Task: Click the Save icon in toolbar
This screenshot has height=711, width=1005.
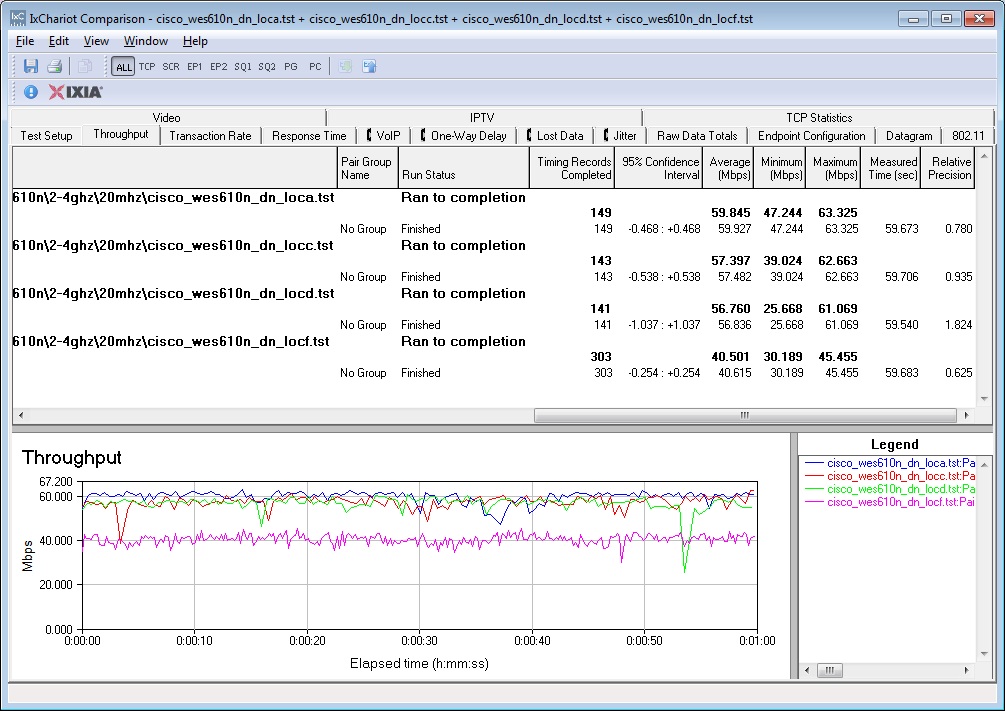Action: 30,66
